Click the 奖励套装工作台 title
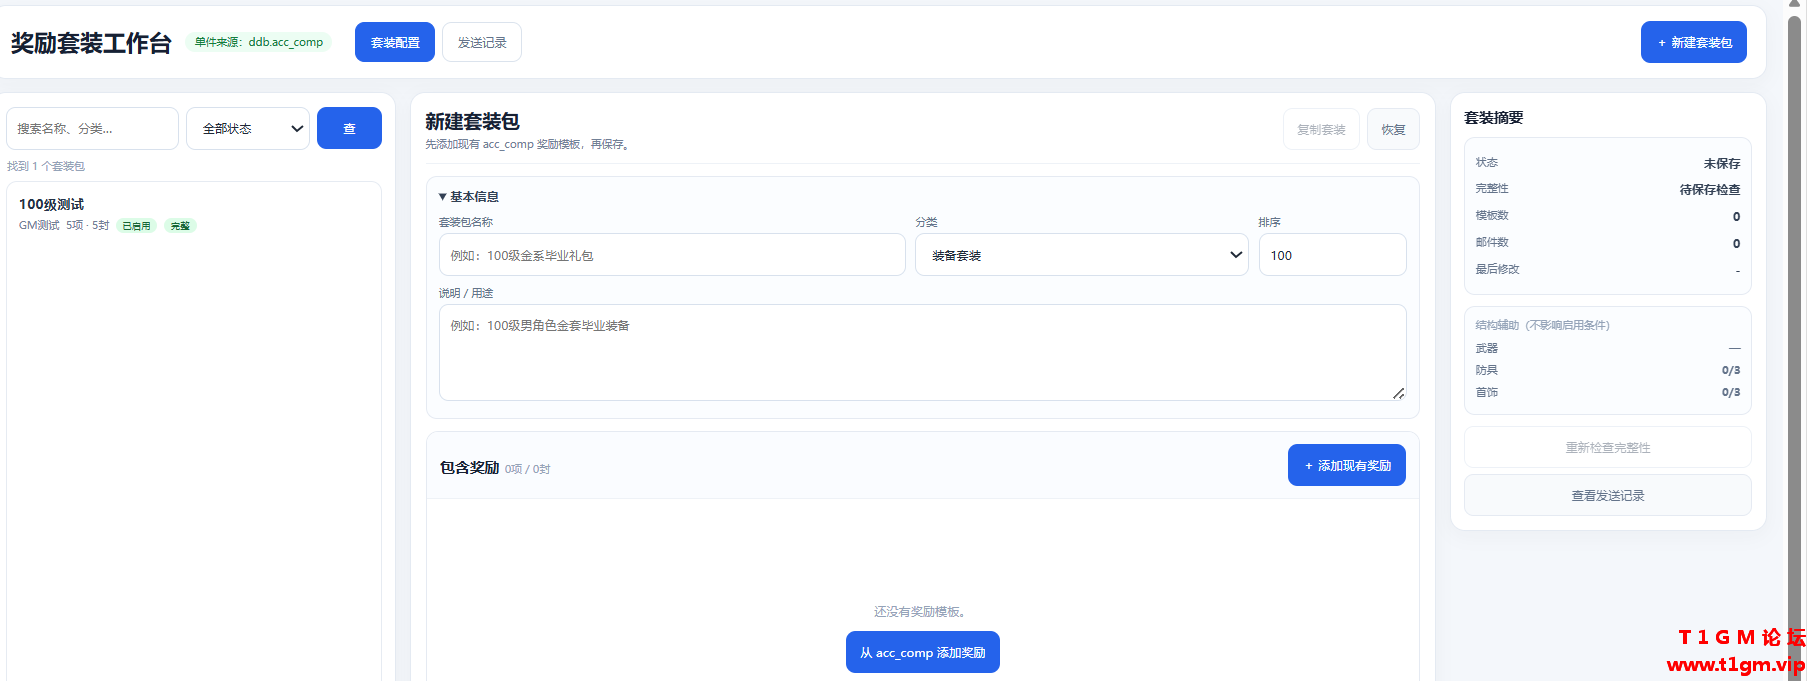Image resolution: width=1811 pixels, height=681 pixels. (x=91, y=43)
